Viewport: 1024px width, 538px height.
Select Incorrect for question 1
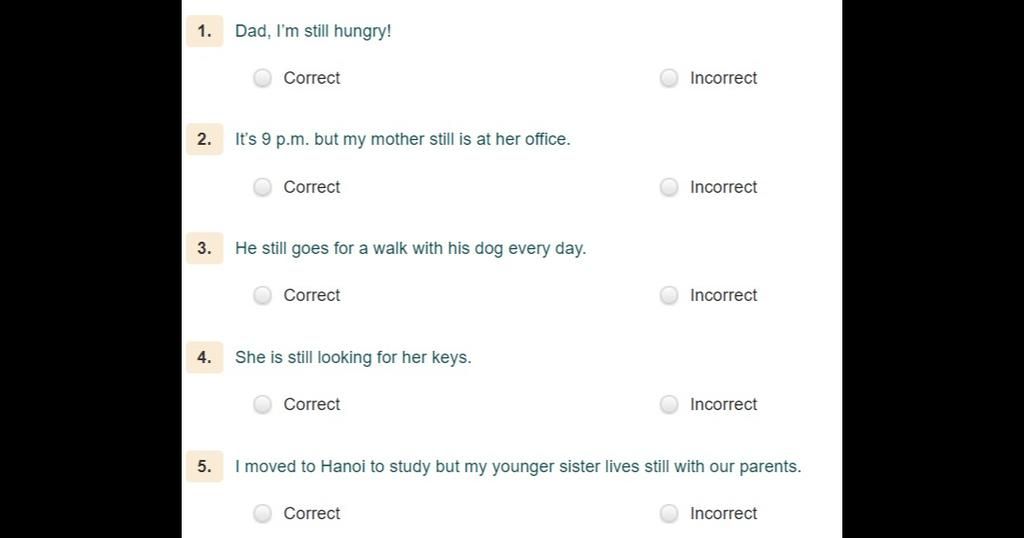669,78
